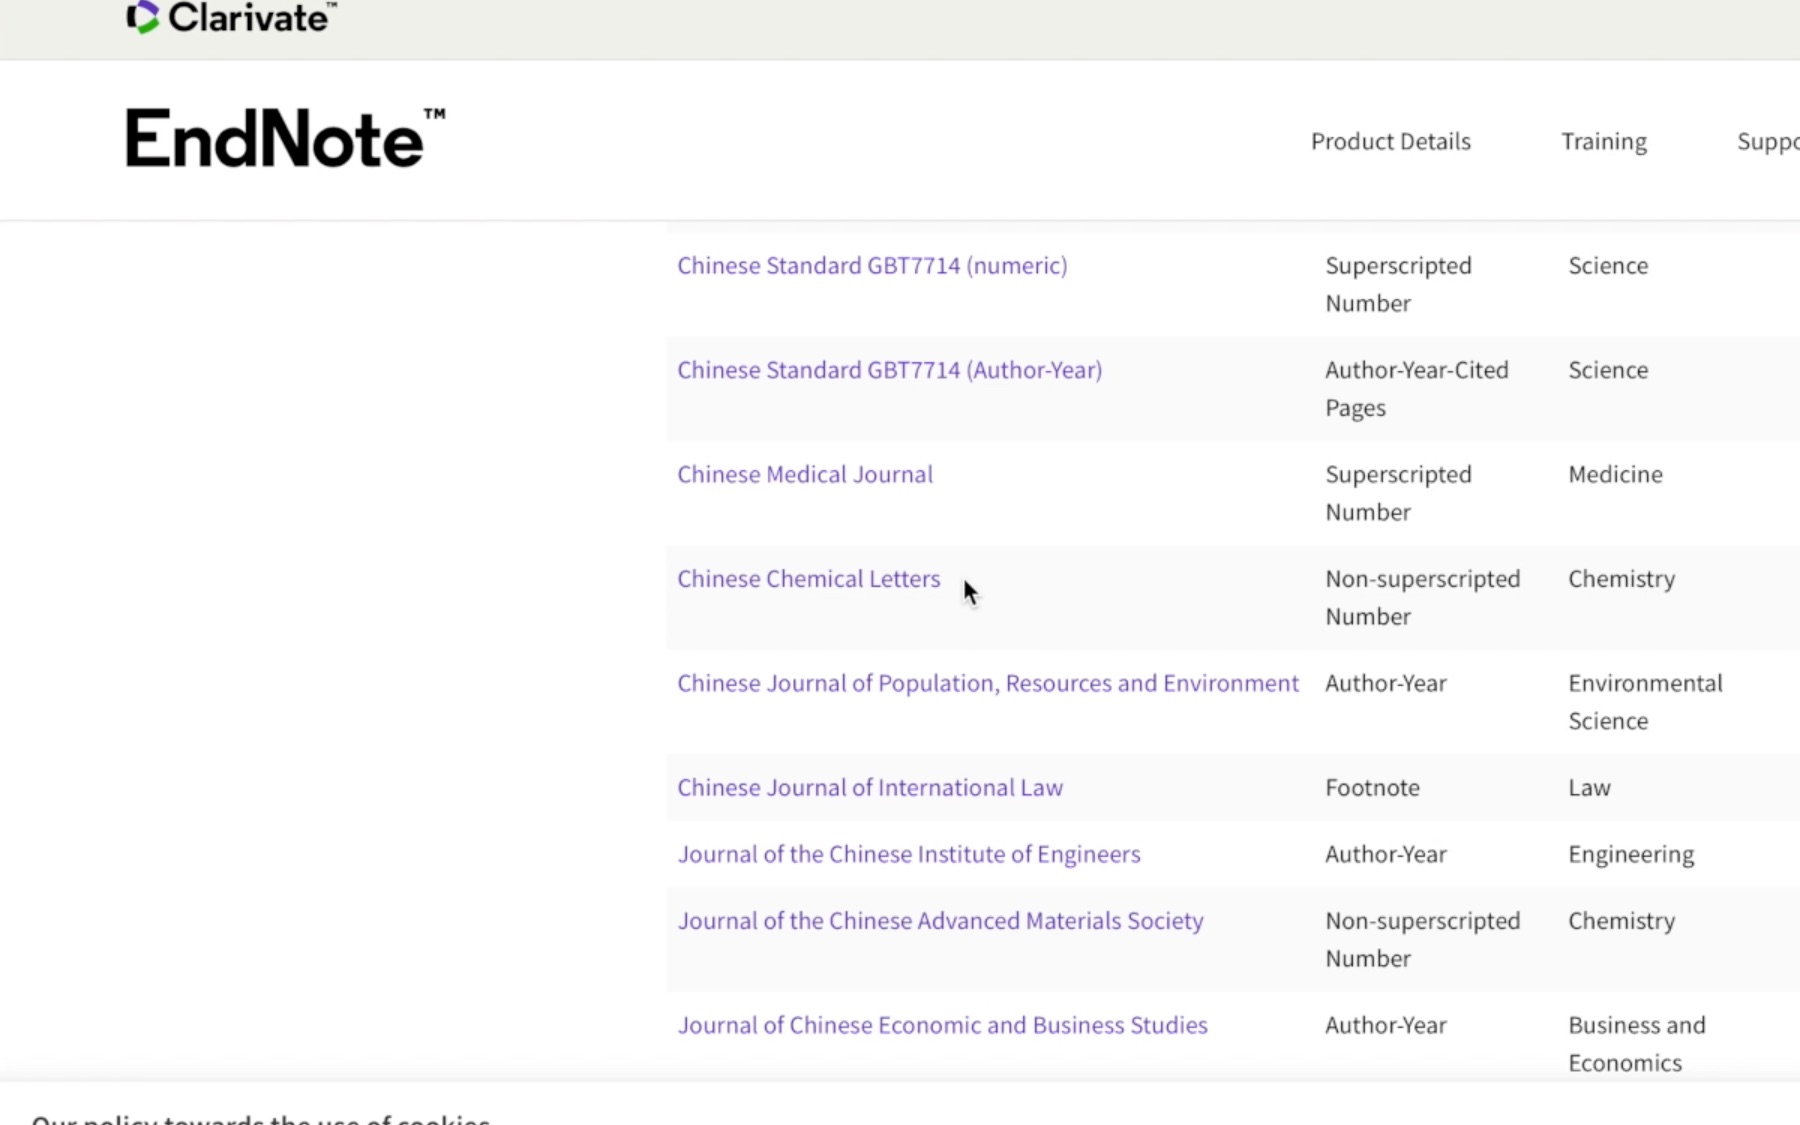This screenshot has width=1800, height=1125.
Task: Select 'Business and Economics' discipline cell
Action: tap(1637, 1044)
